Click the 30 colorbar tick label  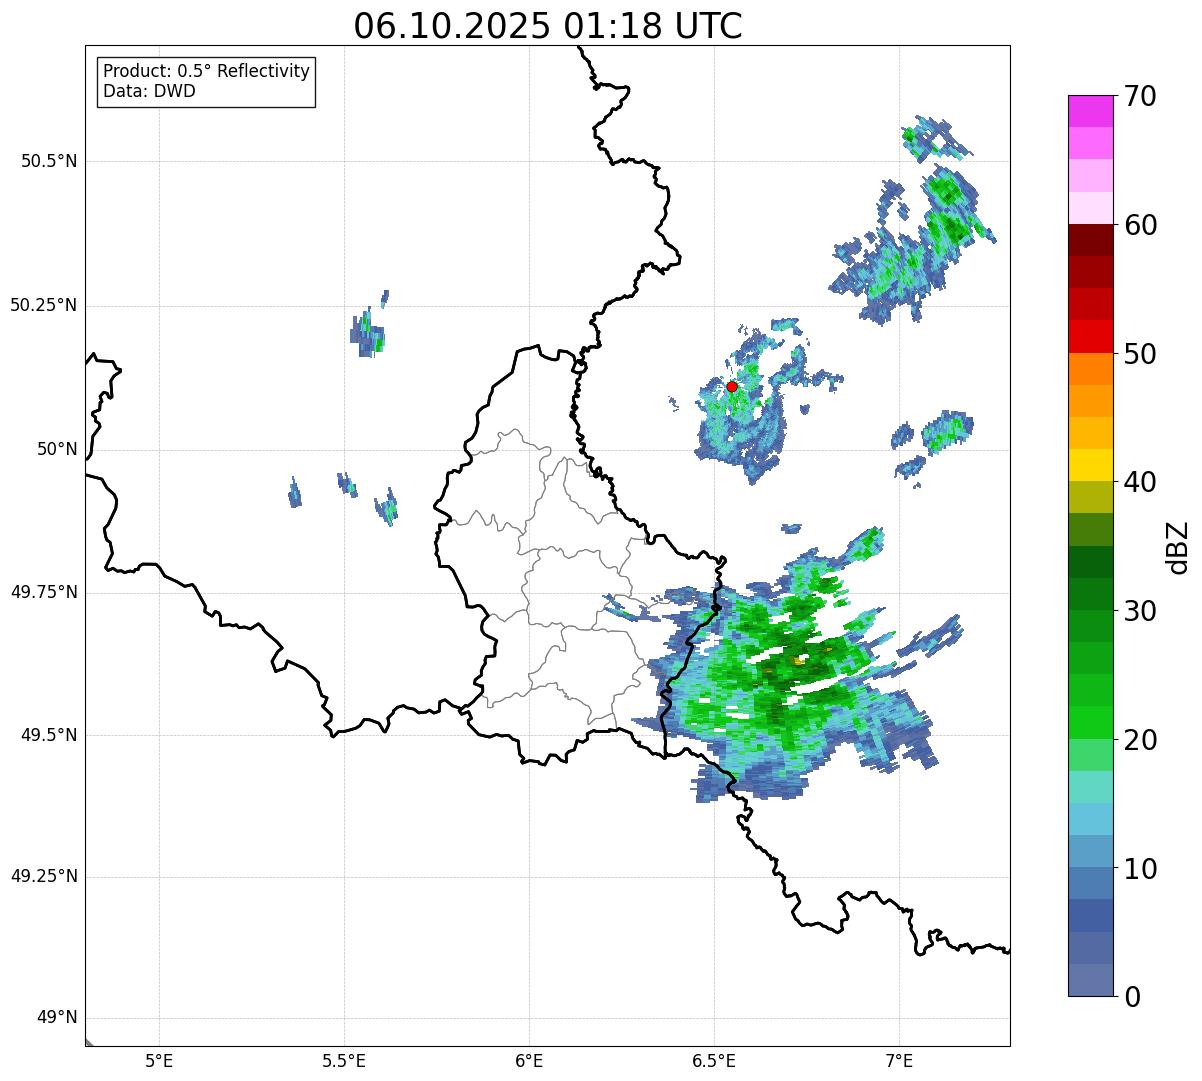tap(1140, 611)
